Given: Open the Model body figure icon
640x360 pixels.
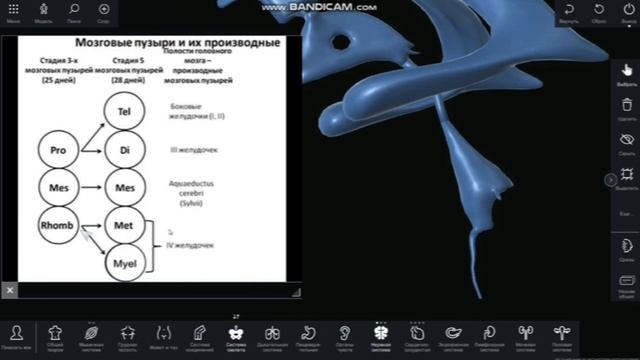Looking at the screenshot, I should [44, 9].
